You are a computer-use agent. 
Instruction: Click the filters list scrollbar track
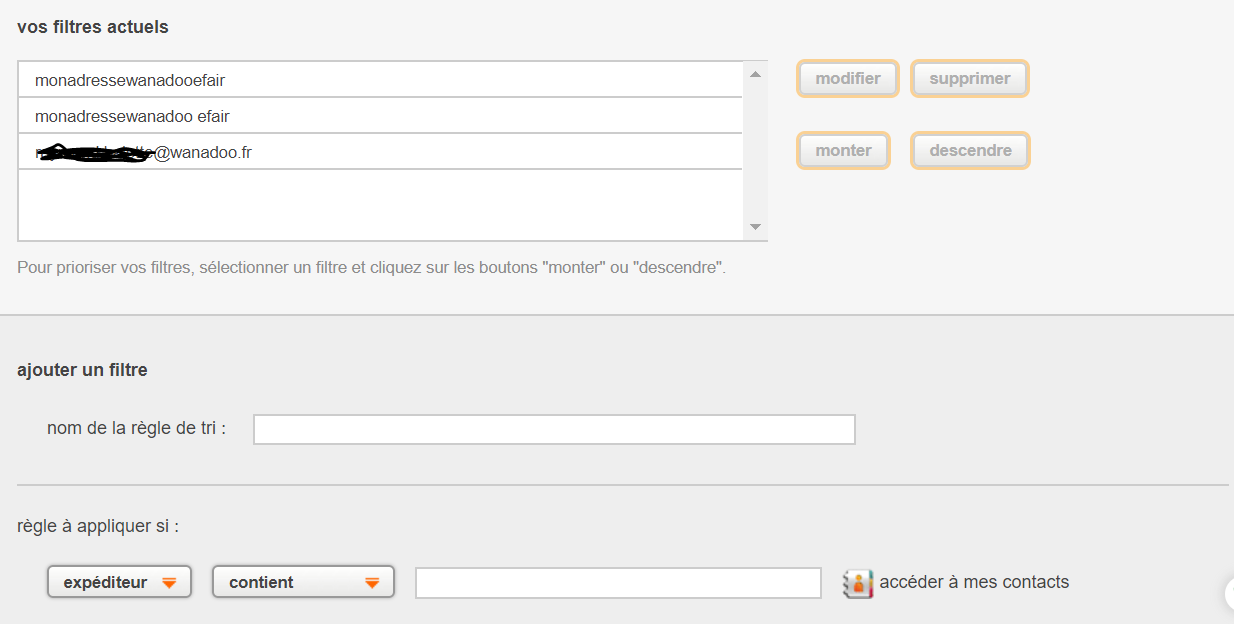[x=756, y=150]
